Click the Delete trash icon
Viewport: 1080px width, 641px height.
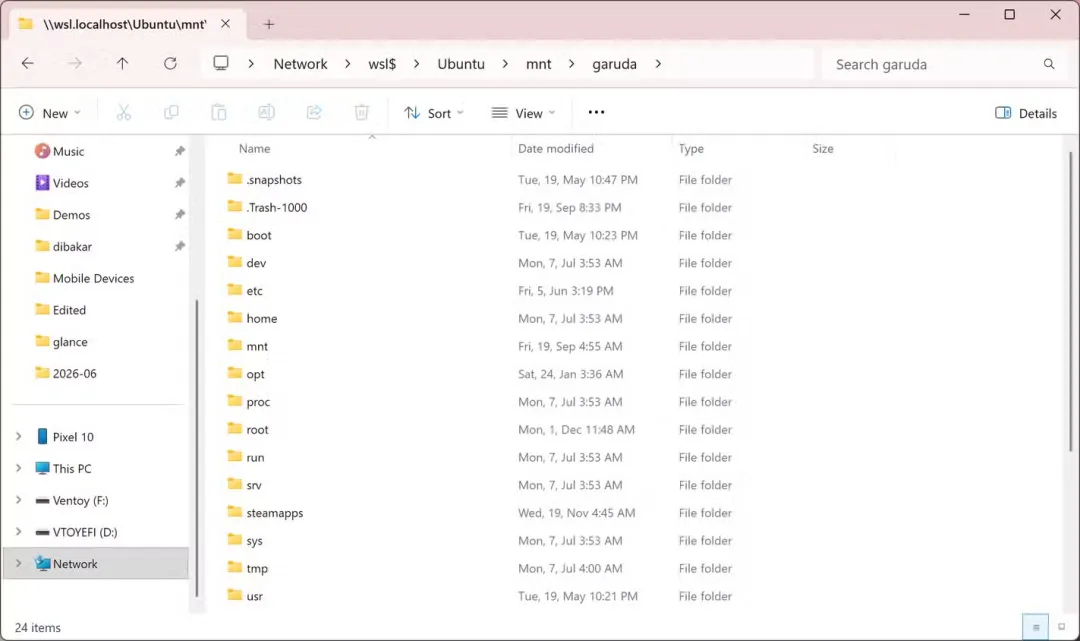362,113
